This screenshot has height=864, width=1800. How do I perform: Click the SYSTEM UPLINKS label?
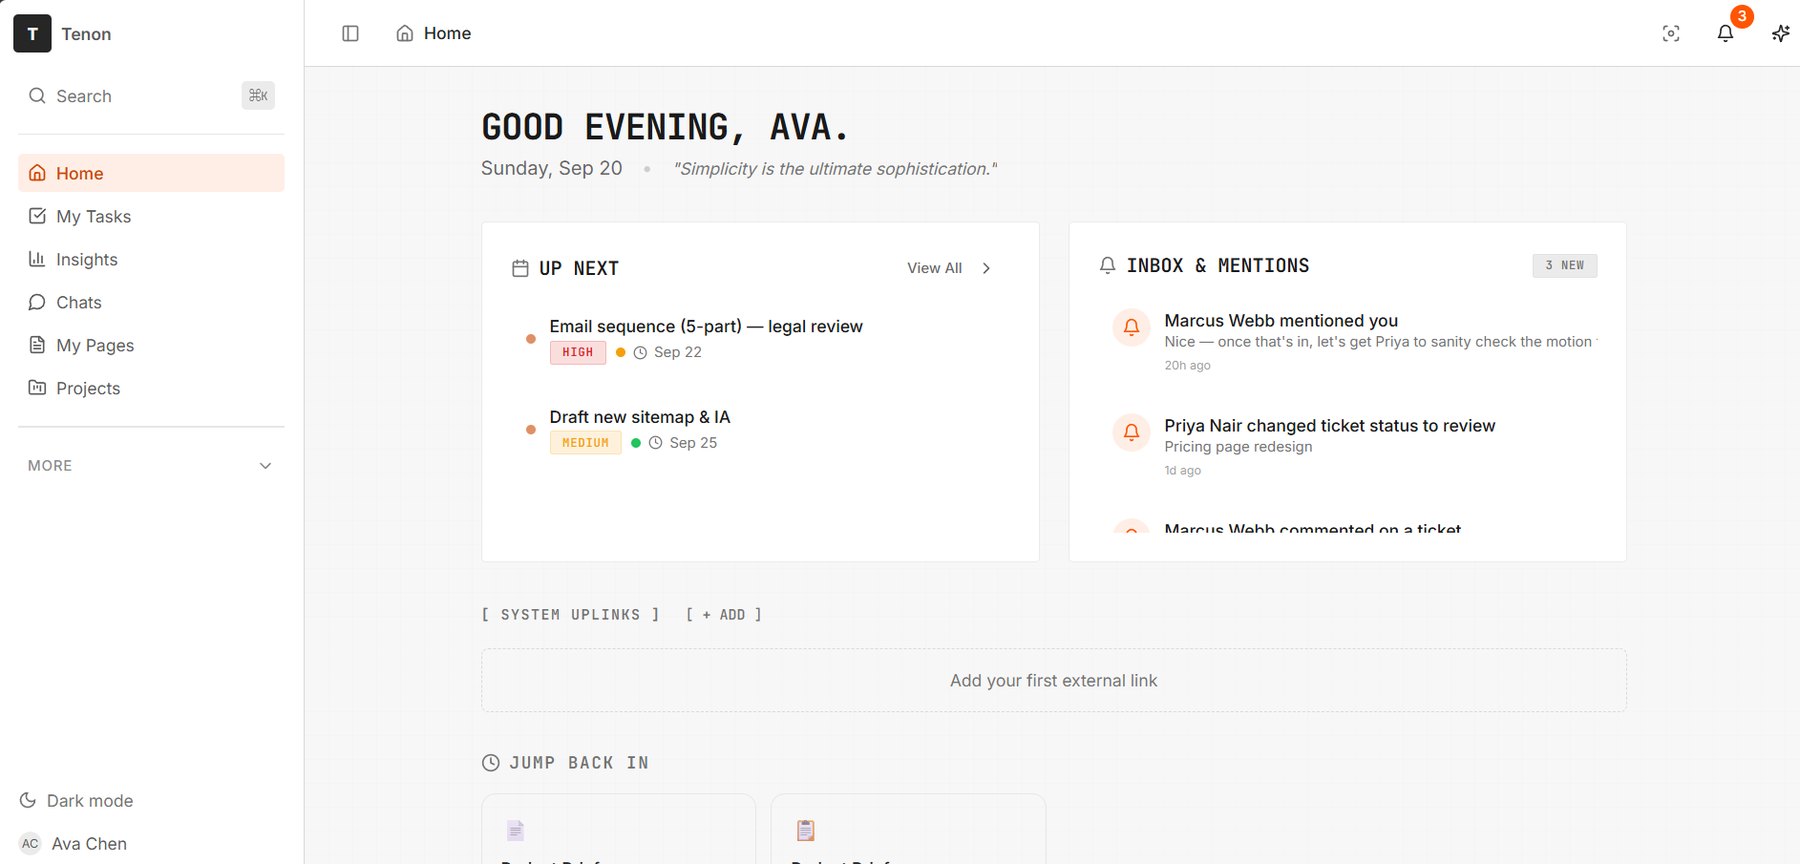point(570,615)
